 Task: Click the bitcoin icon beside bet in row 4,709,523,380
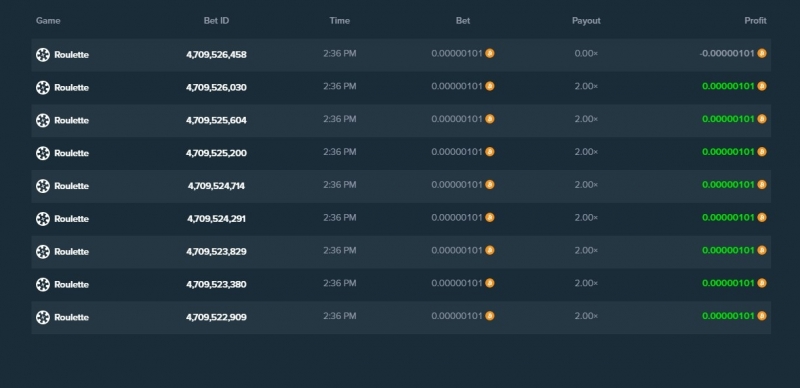pyautogui.click(x=490, y=283)
